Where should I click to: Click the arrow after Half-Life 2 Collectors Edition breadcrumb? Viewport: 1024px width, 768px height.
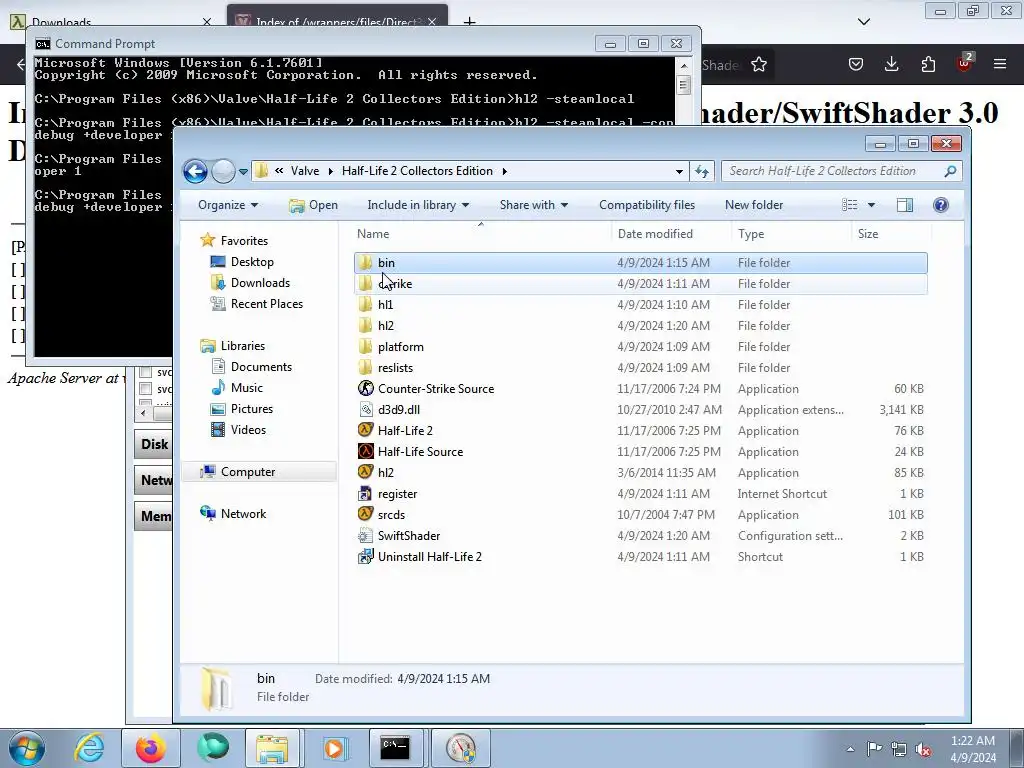coord(504,171)
